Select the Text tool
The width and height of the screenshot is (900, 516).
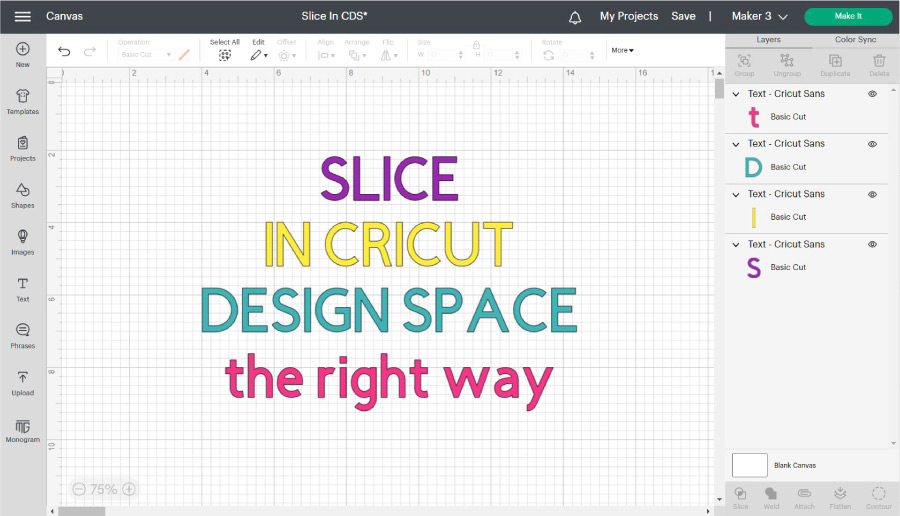22,290
